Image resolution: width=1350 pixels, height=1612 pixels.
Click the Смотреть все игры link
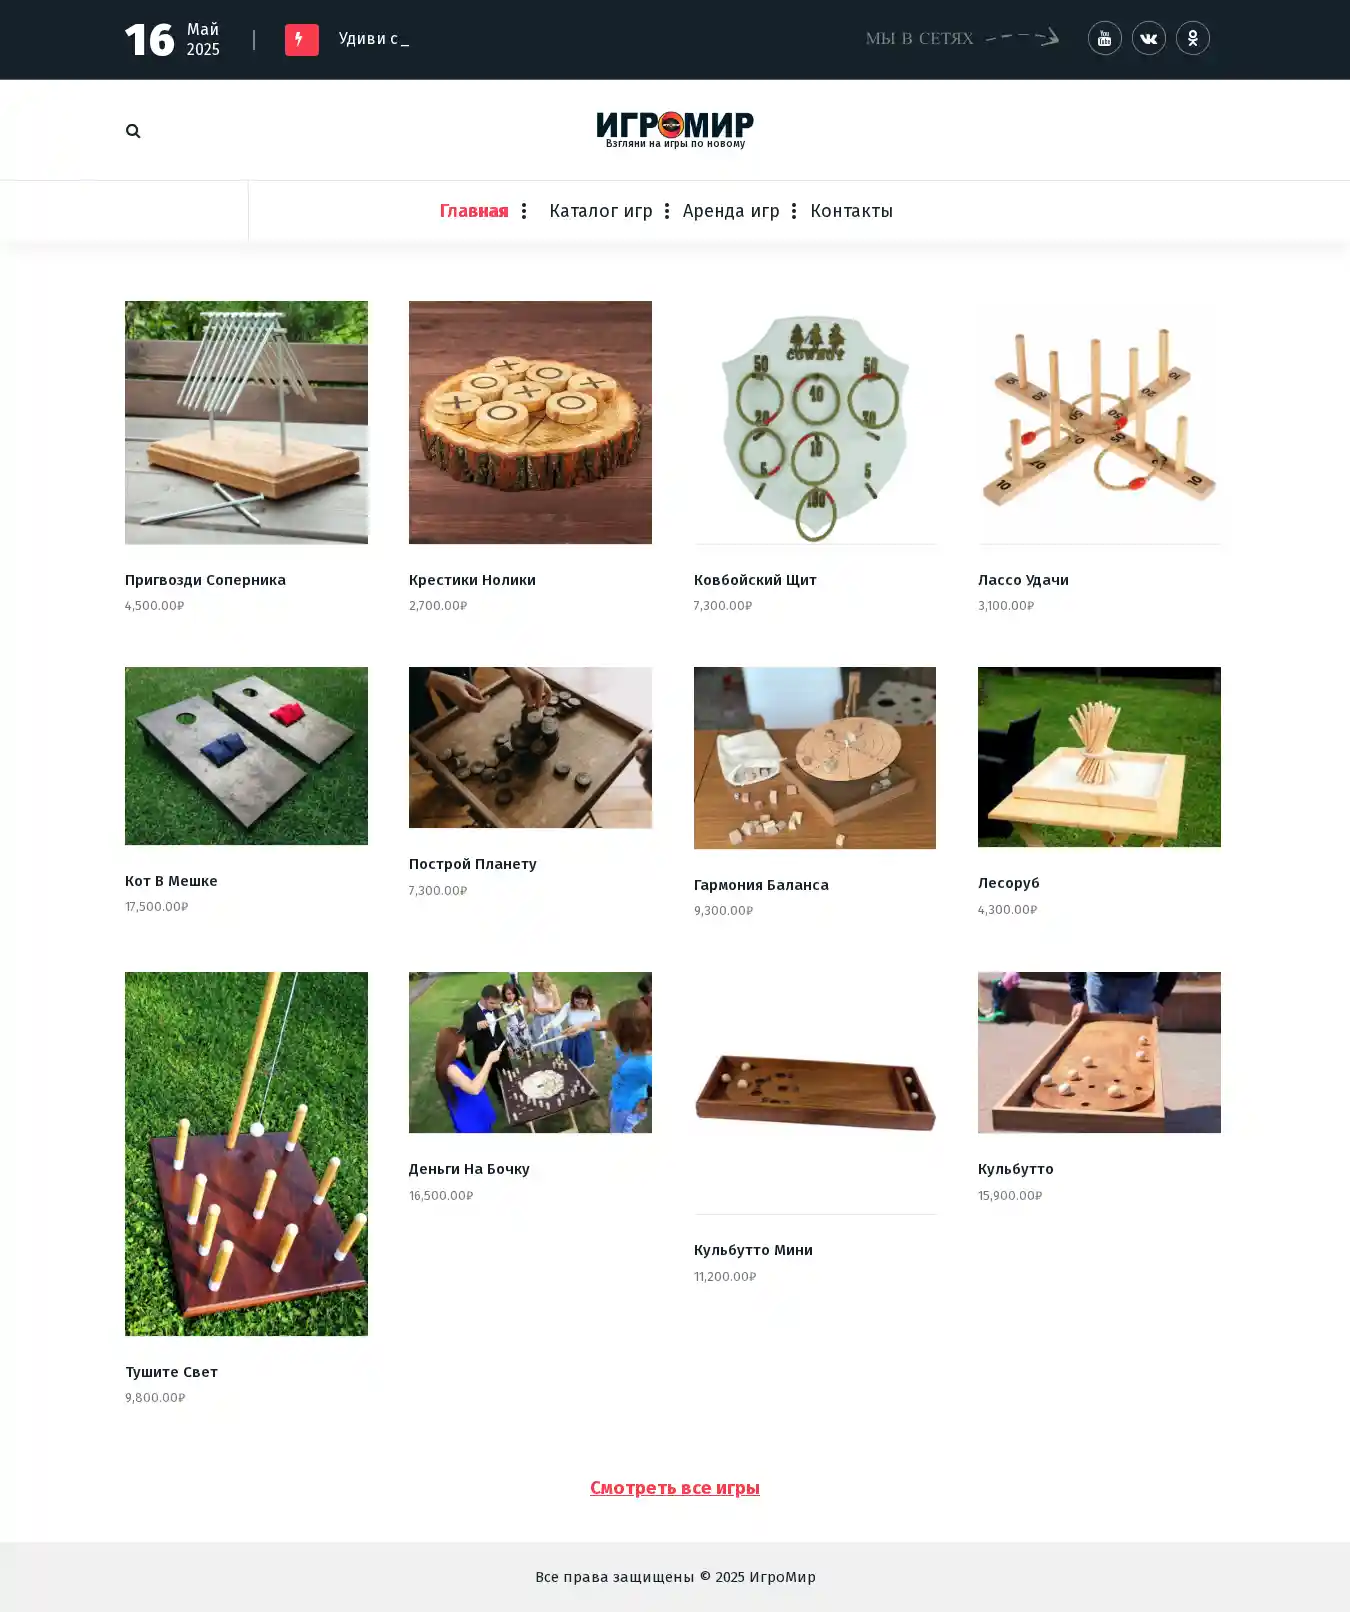click(x=675, y=1487)
